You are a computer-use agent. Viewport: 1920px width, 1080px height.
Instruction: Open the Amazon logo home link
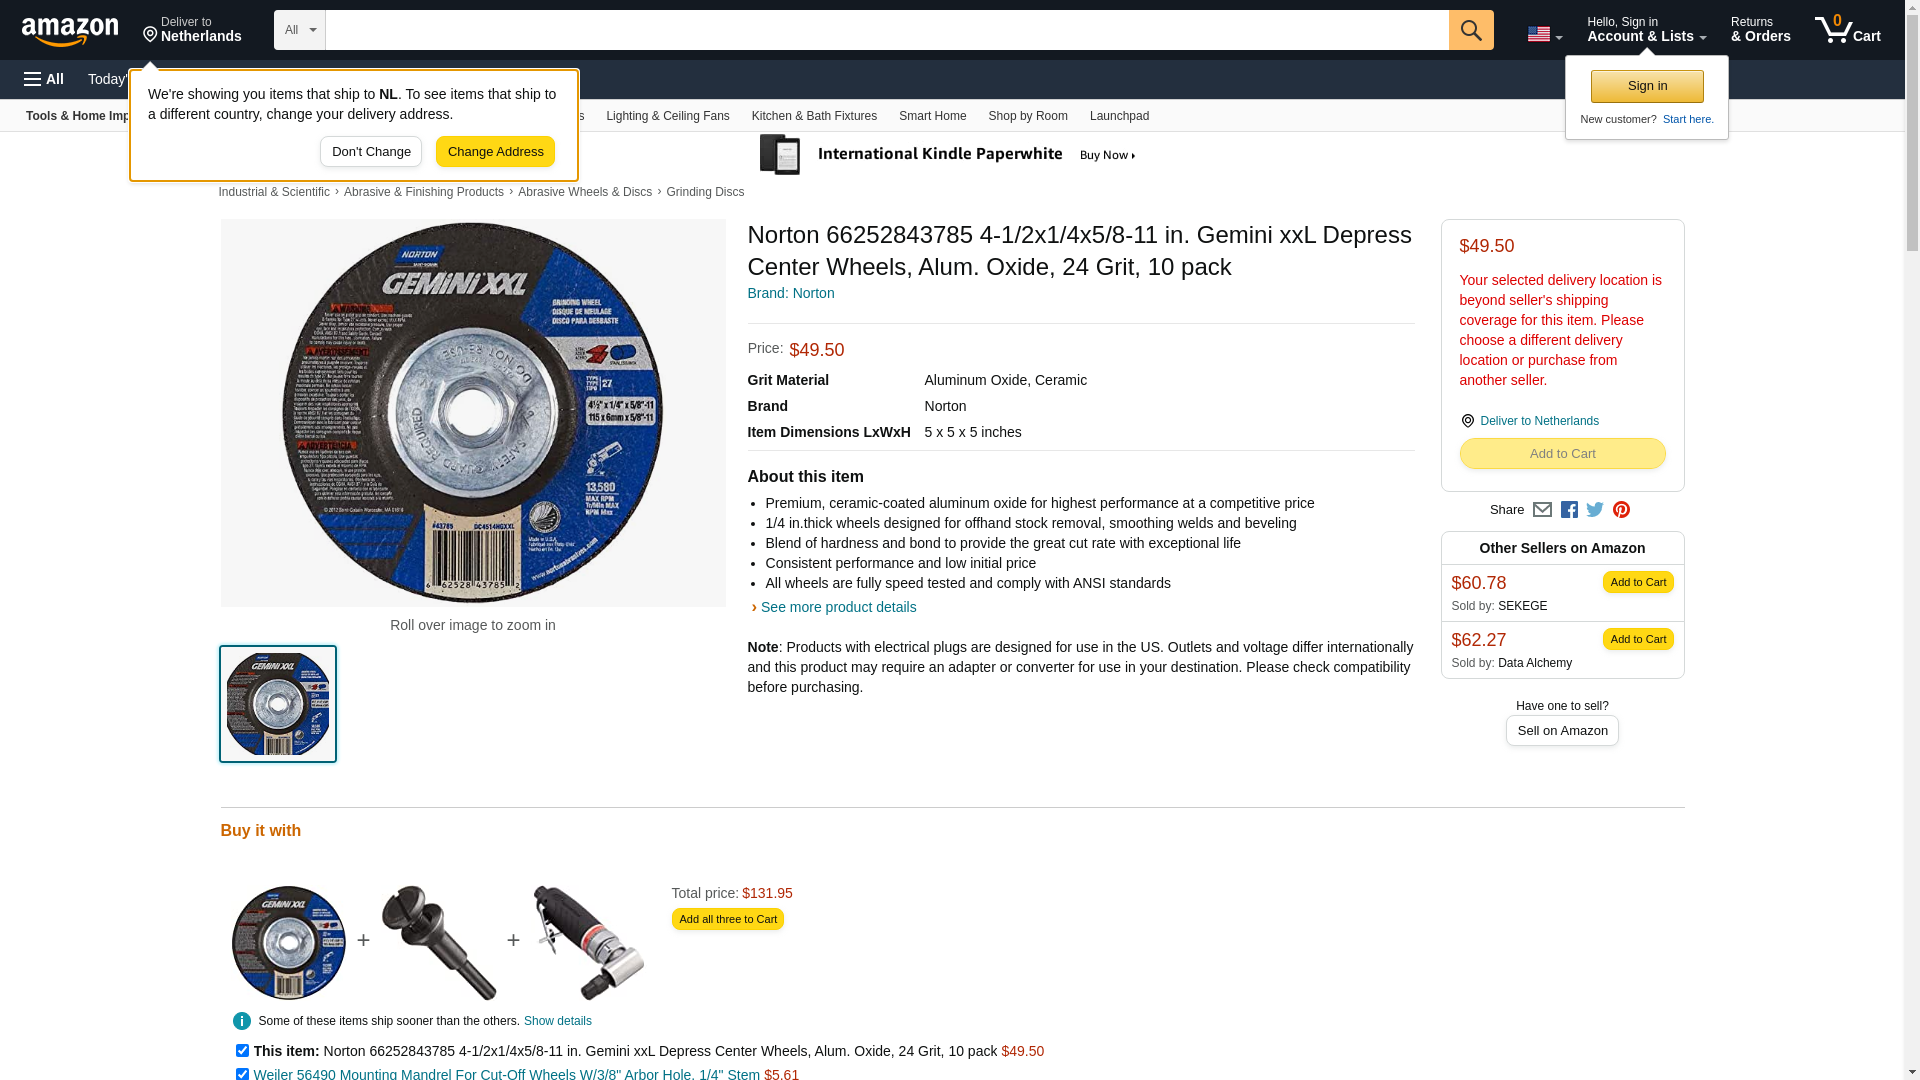70,31
